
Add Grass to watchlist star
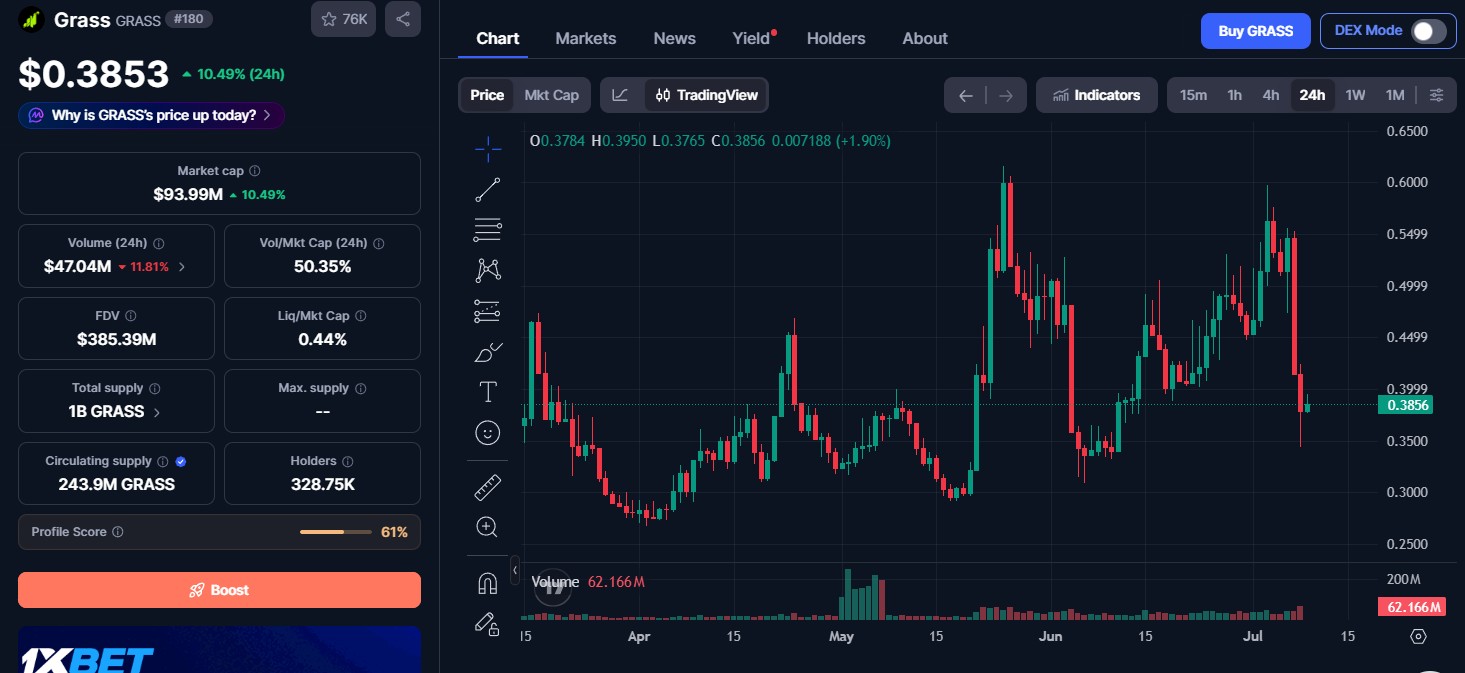point(343,19)
